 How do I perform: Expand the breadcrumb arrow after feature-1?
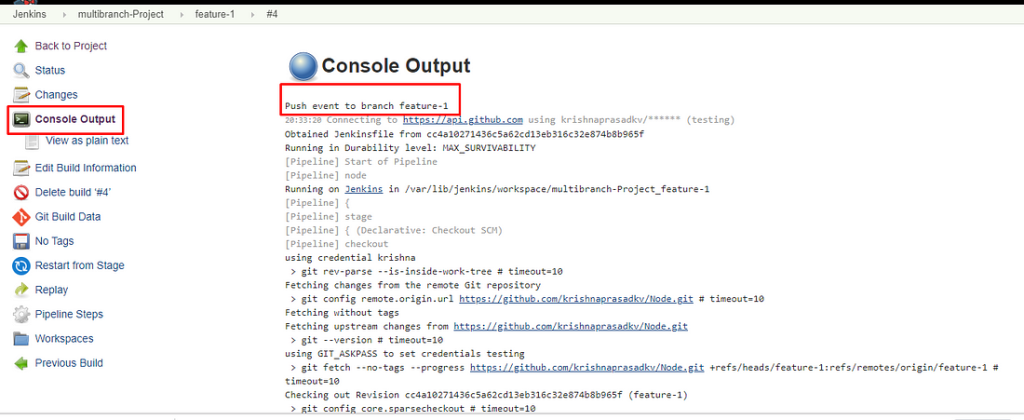pos(251,14)
